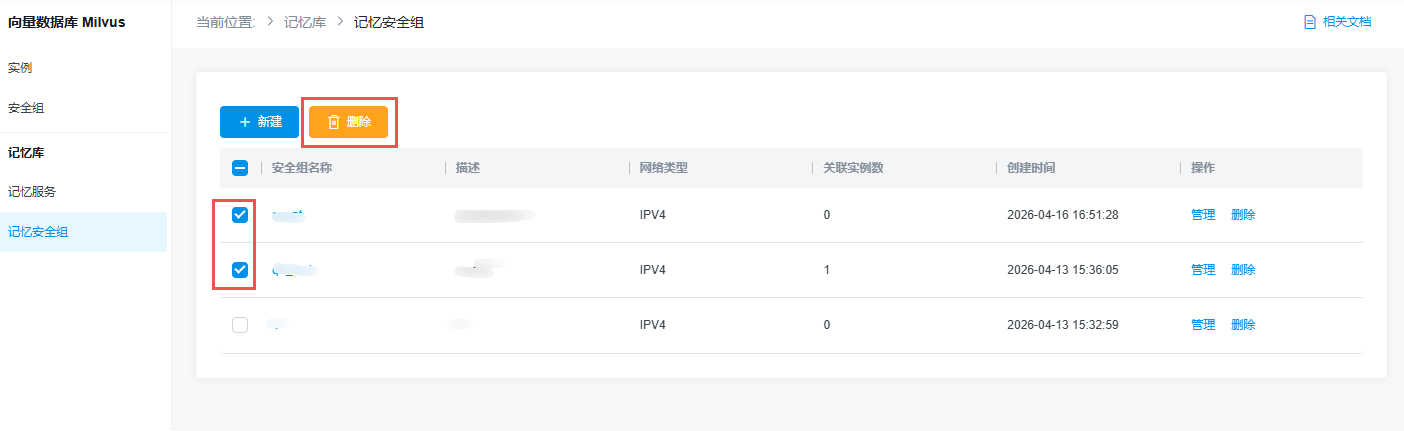Open 实例 in the sidebar
Image resolution: width=1404 pixels, height=431 pixels.
[20, 68]
